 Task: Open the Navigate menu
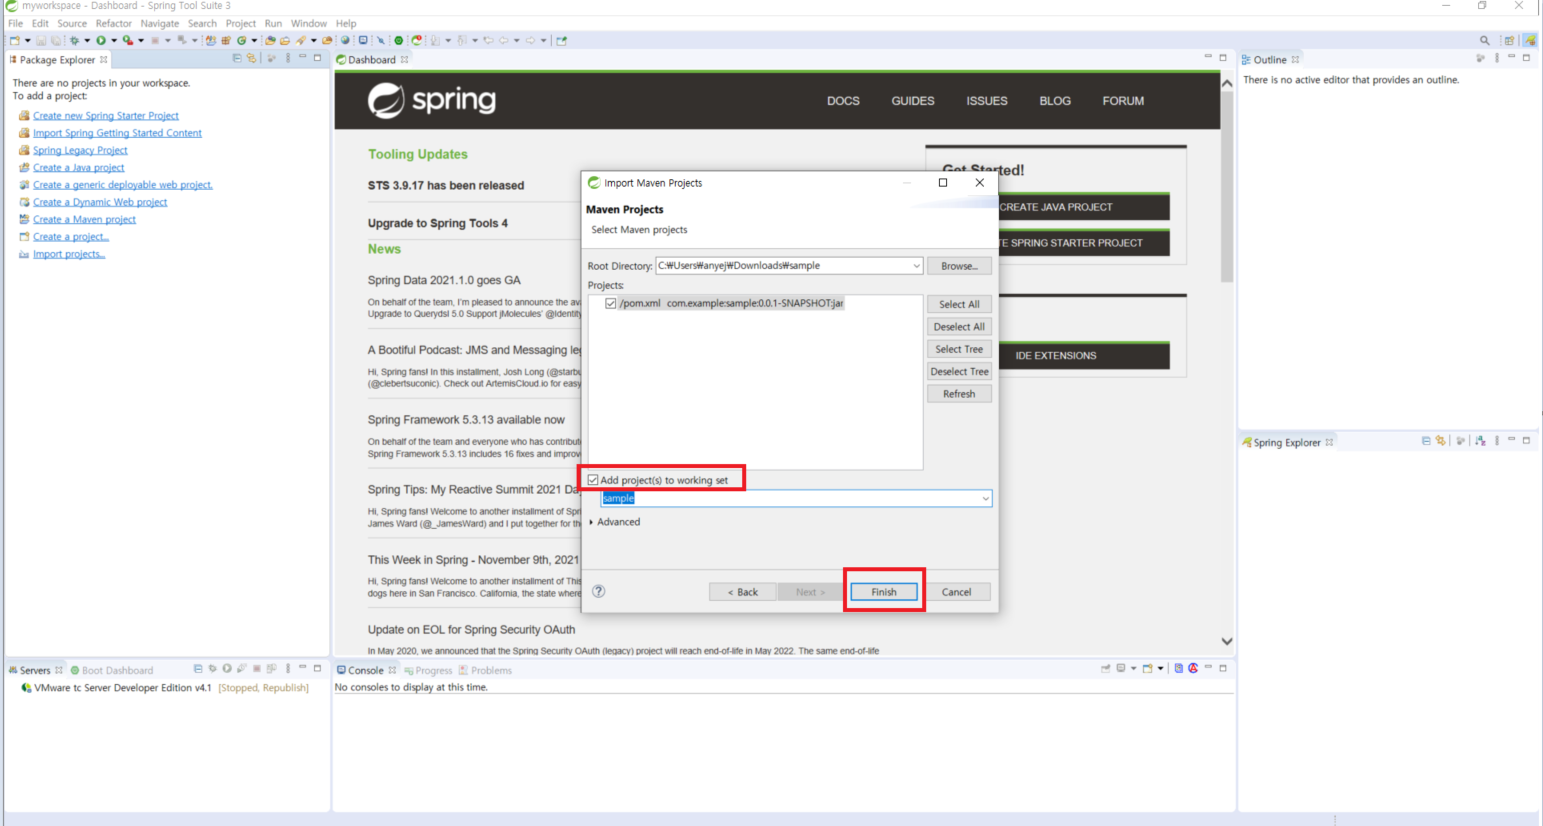pyautogui.click(x=159, y=23)
